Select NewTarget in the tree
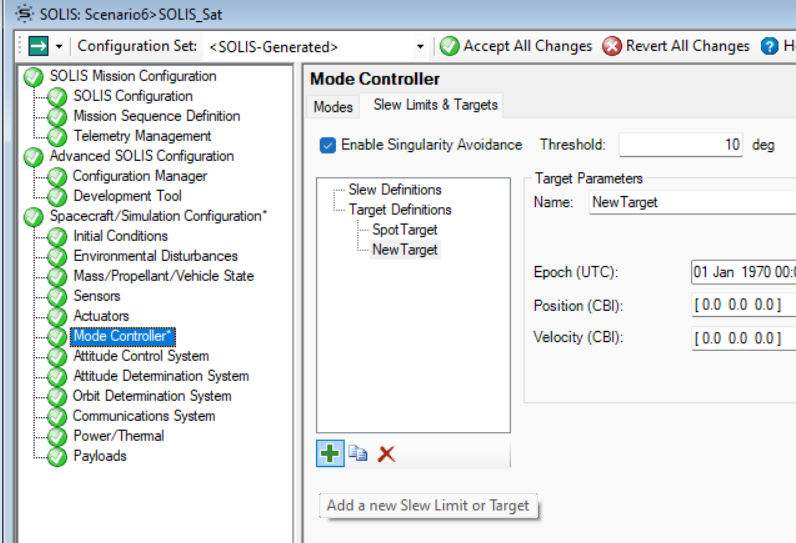The width and height of the screenshot is (796, 543). click(x=405, y=250)
